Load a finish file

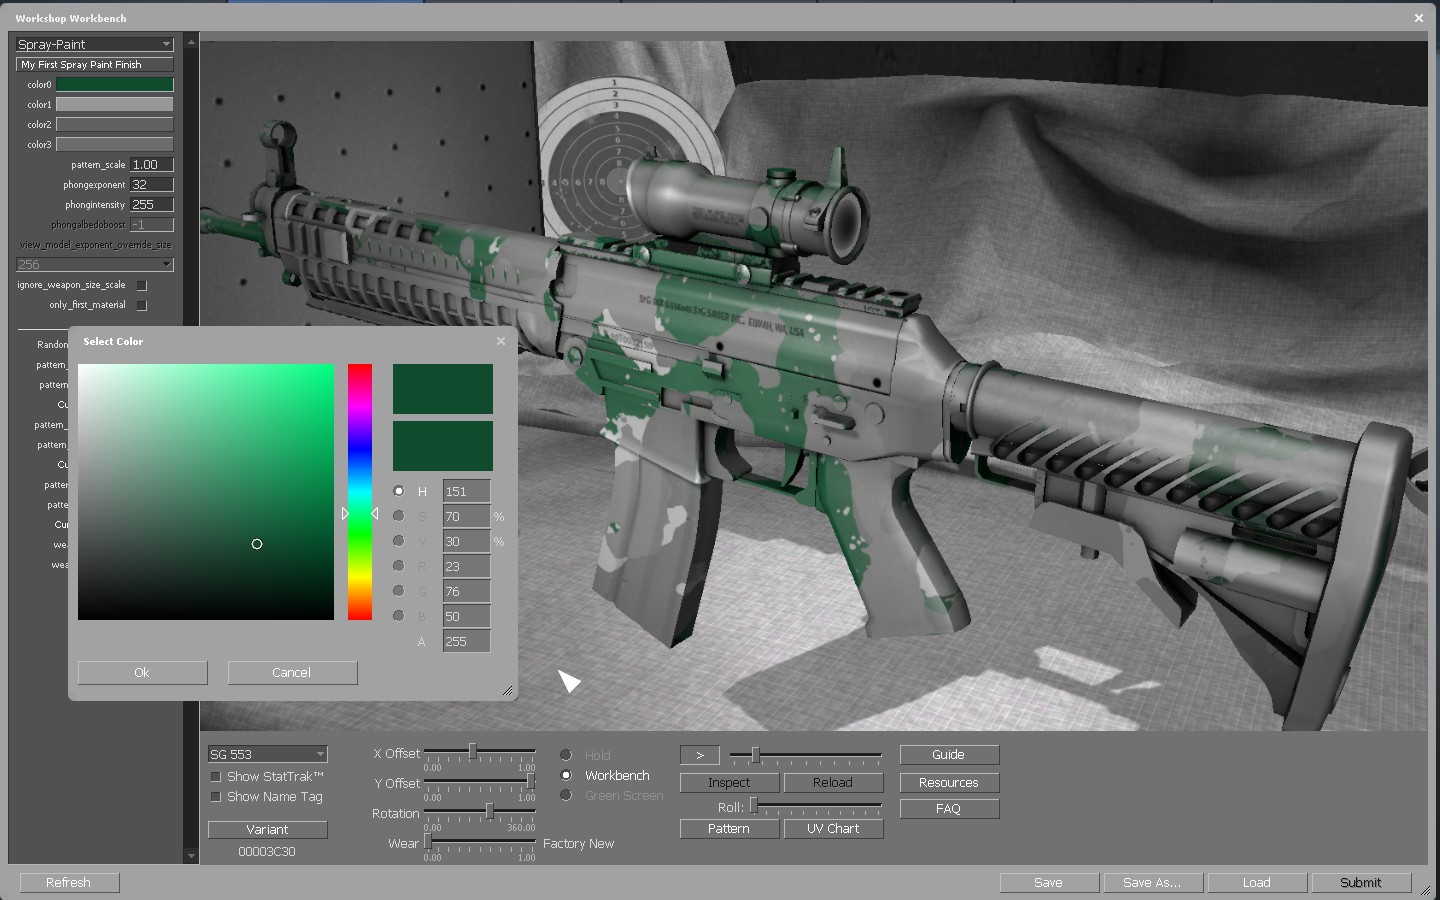coord(1257,883)
